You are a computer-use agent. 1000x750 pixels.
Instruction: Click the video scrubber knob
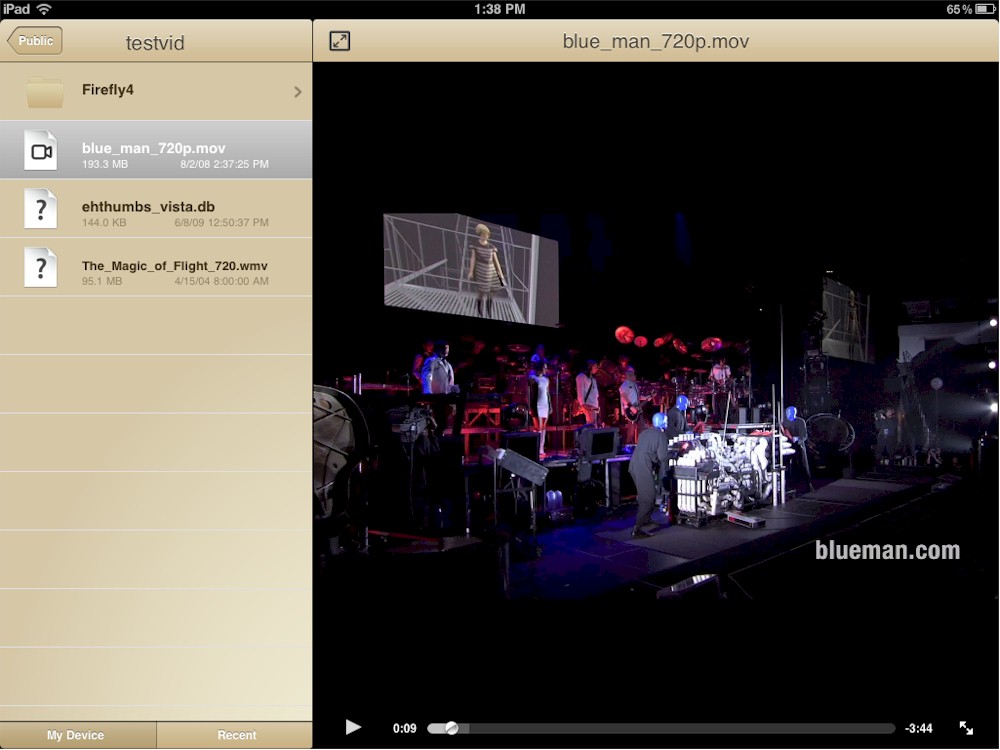click(x=452, y=728)
